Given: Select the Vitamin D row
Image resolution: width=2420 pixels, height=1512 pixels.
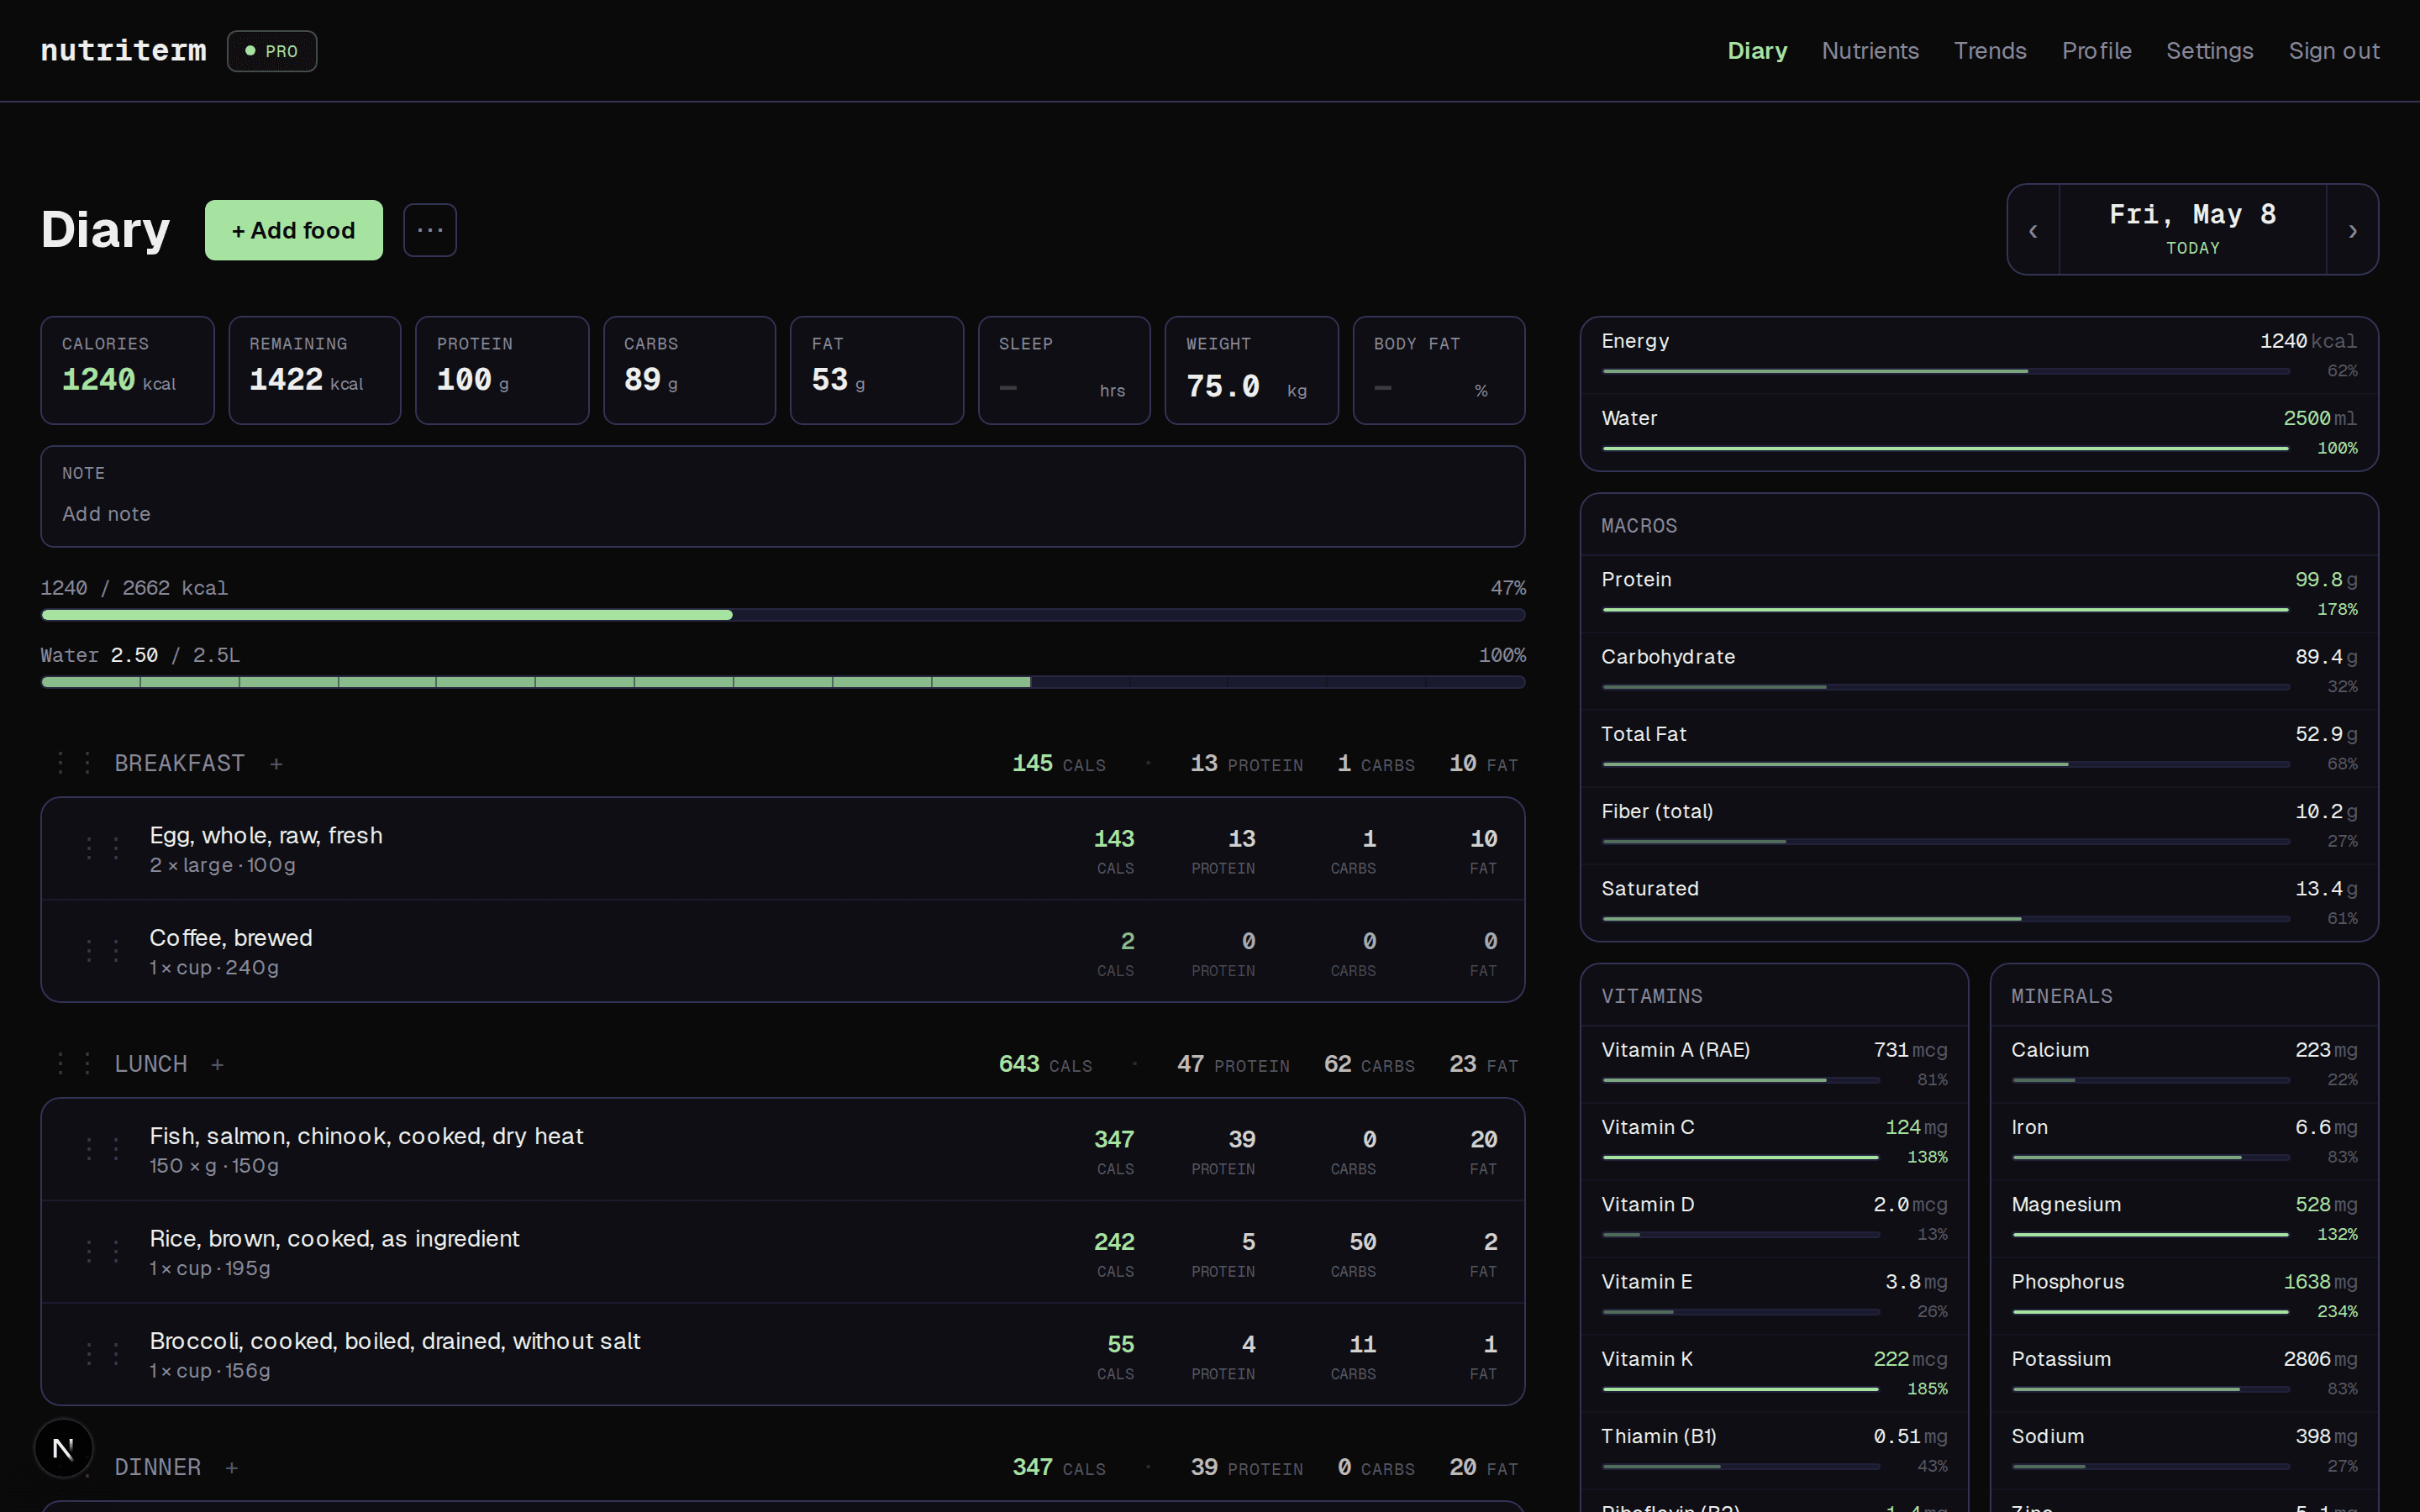Looking at the screenshot, I should [x=1774, y=1219].
